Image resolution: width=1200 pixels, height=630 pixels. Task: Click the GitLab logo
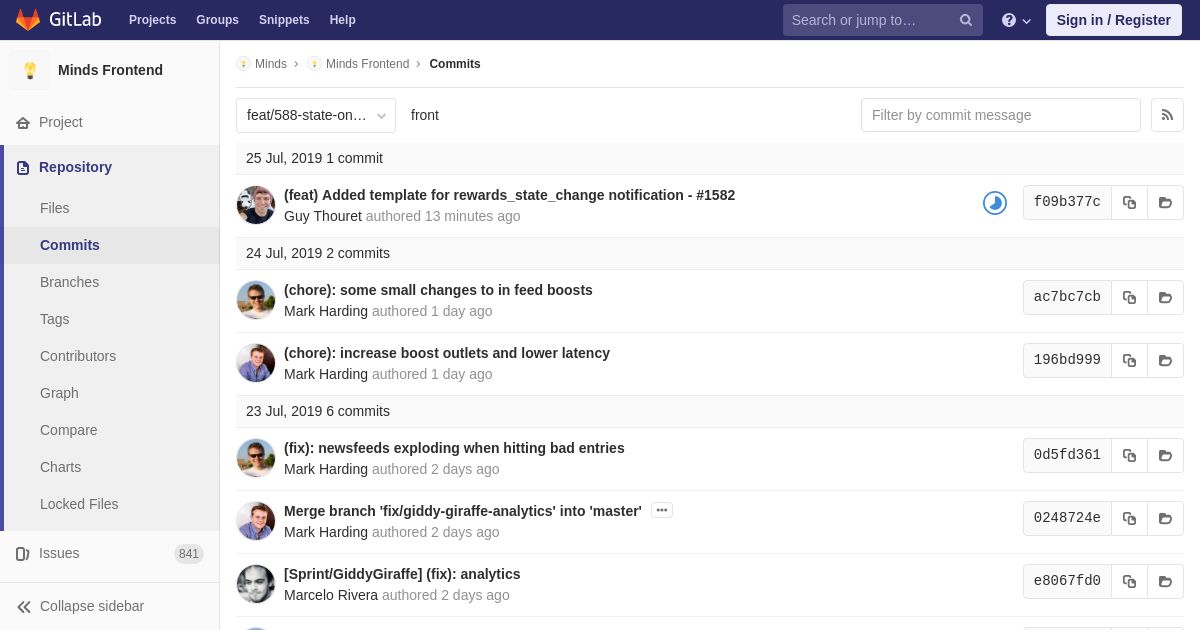pyautogui.click(x=58, y=20)
